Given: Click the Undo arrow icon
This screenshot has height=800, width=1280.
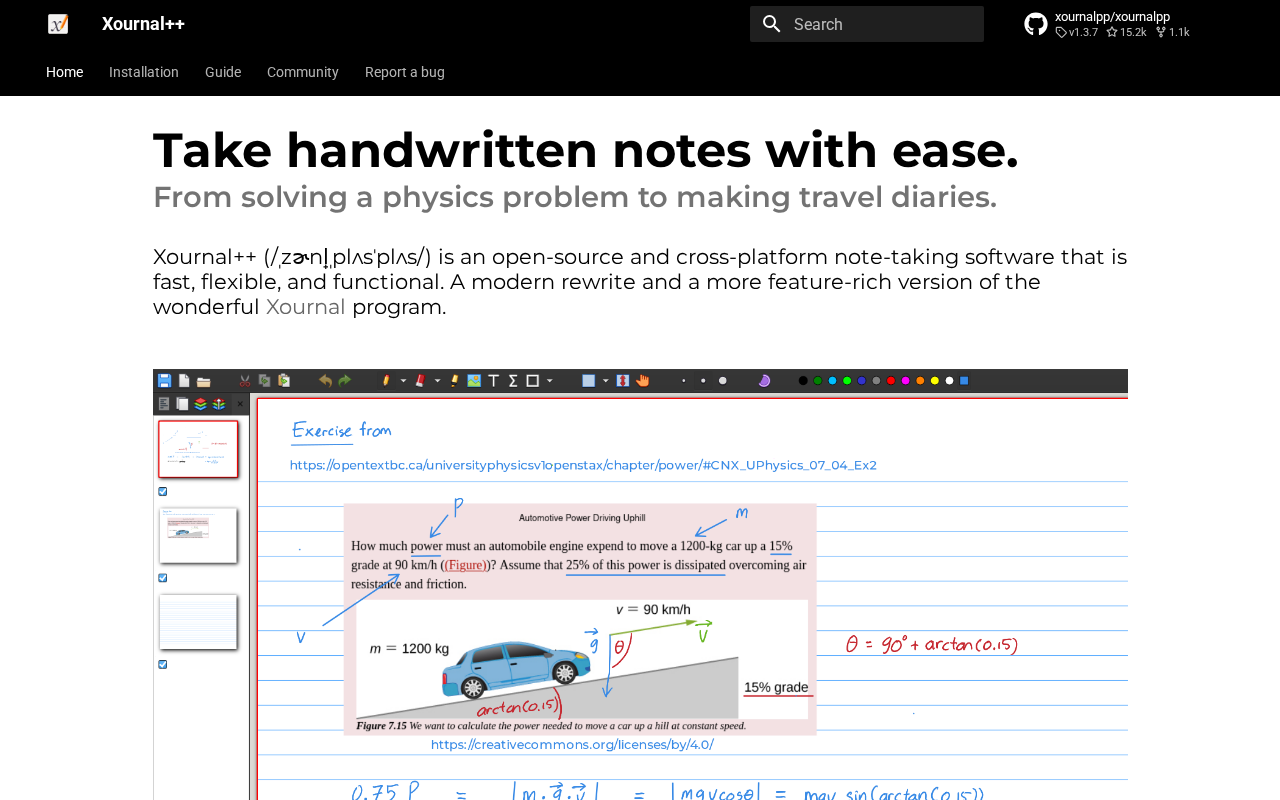Looking at the screenshot, I should tap(325, 381).
